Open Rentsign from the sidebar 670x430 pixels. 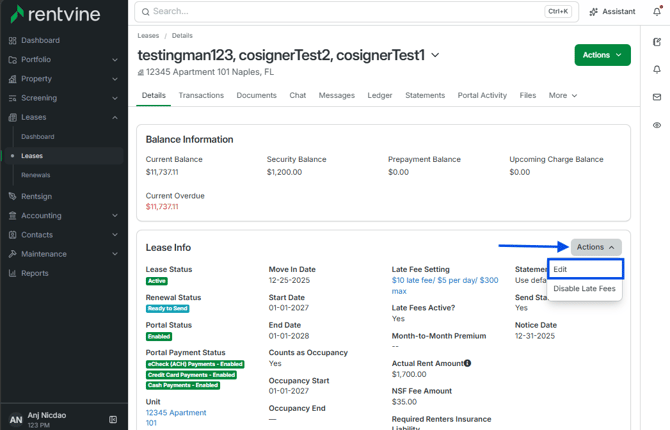click(36, 196)
